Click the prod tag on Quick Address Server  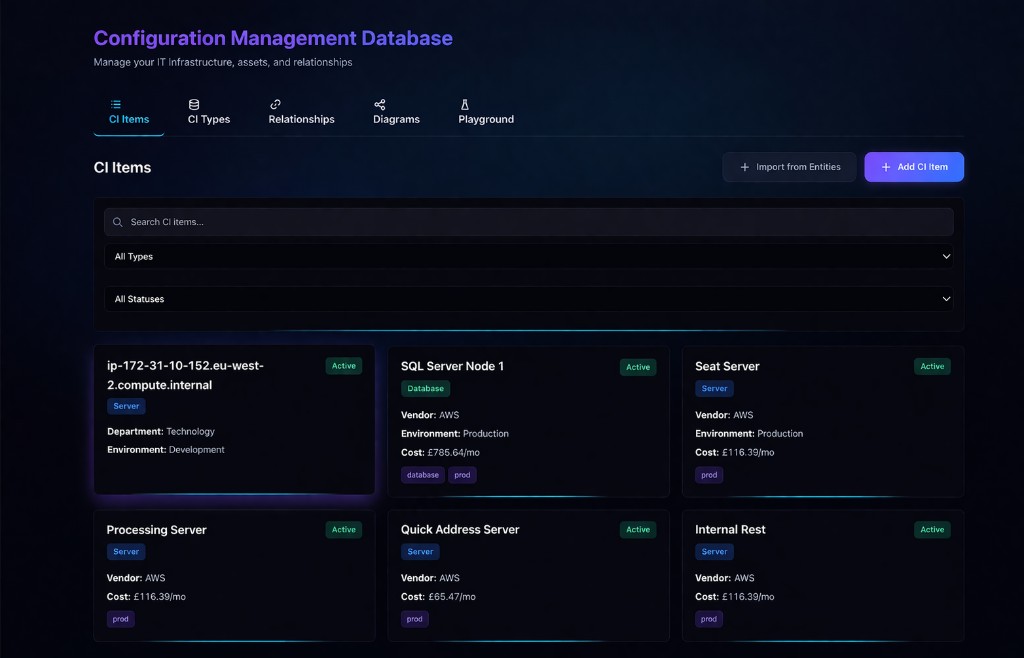(x=415, y=619)
